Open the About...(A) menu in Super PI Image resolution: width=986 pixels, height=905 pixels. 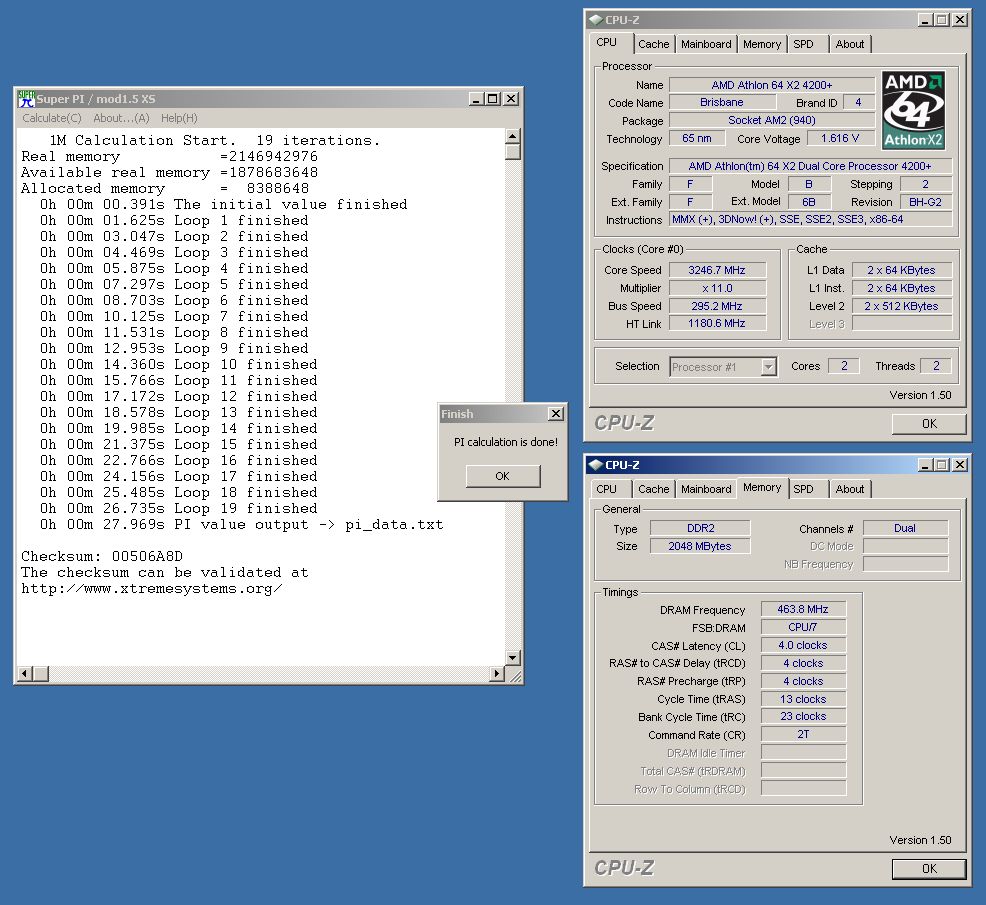[x=121, y=118]
